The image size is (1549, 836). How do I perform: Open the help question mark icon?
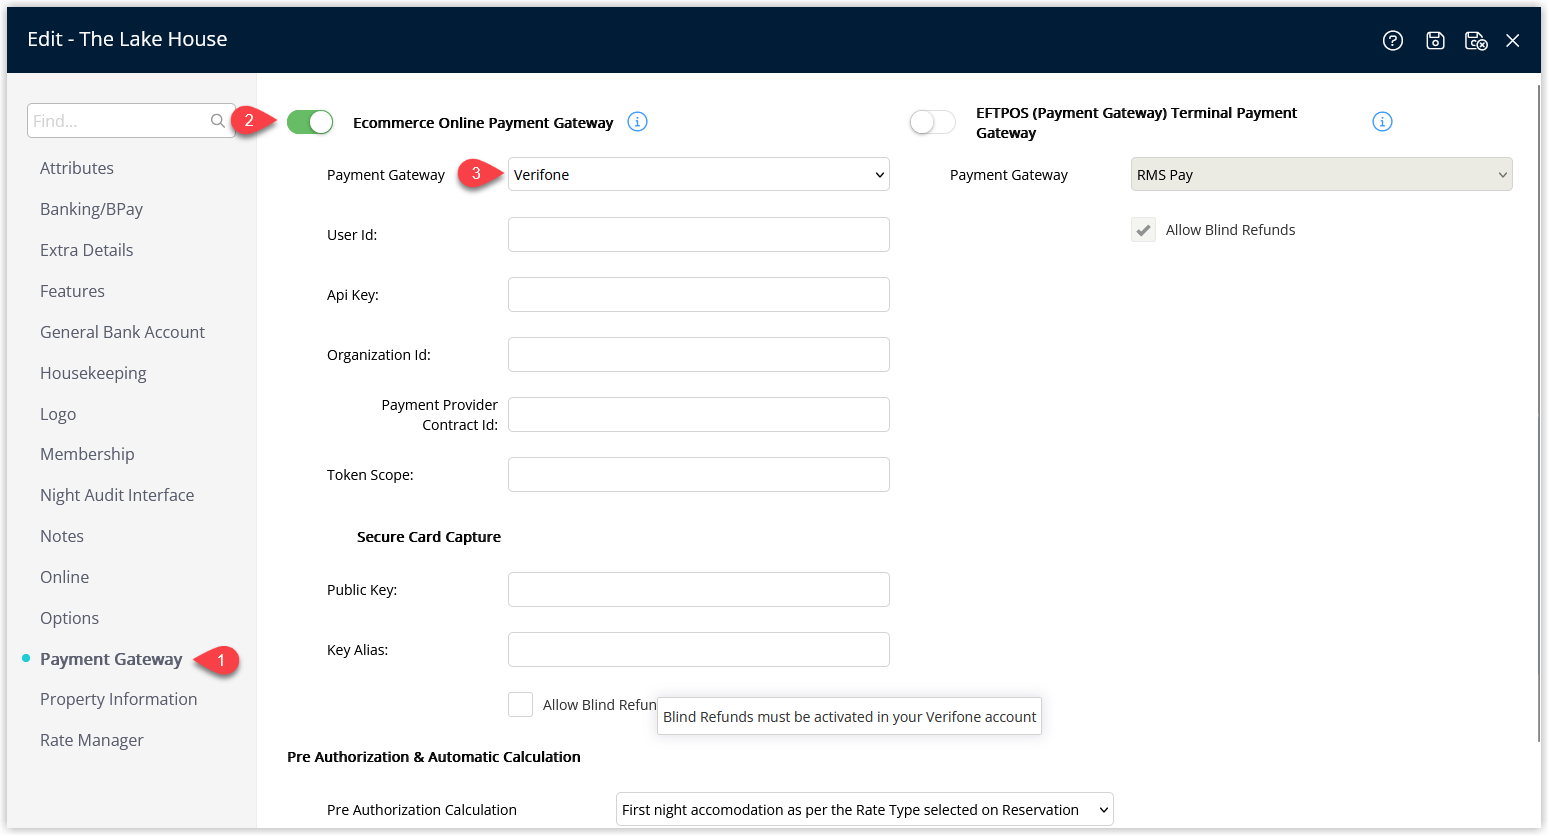(x=1393, y=40)
